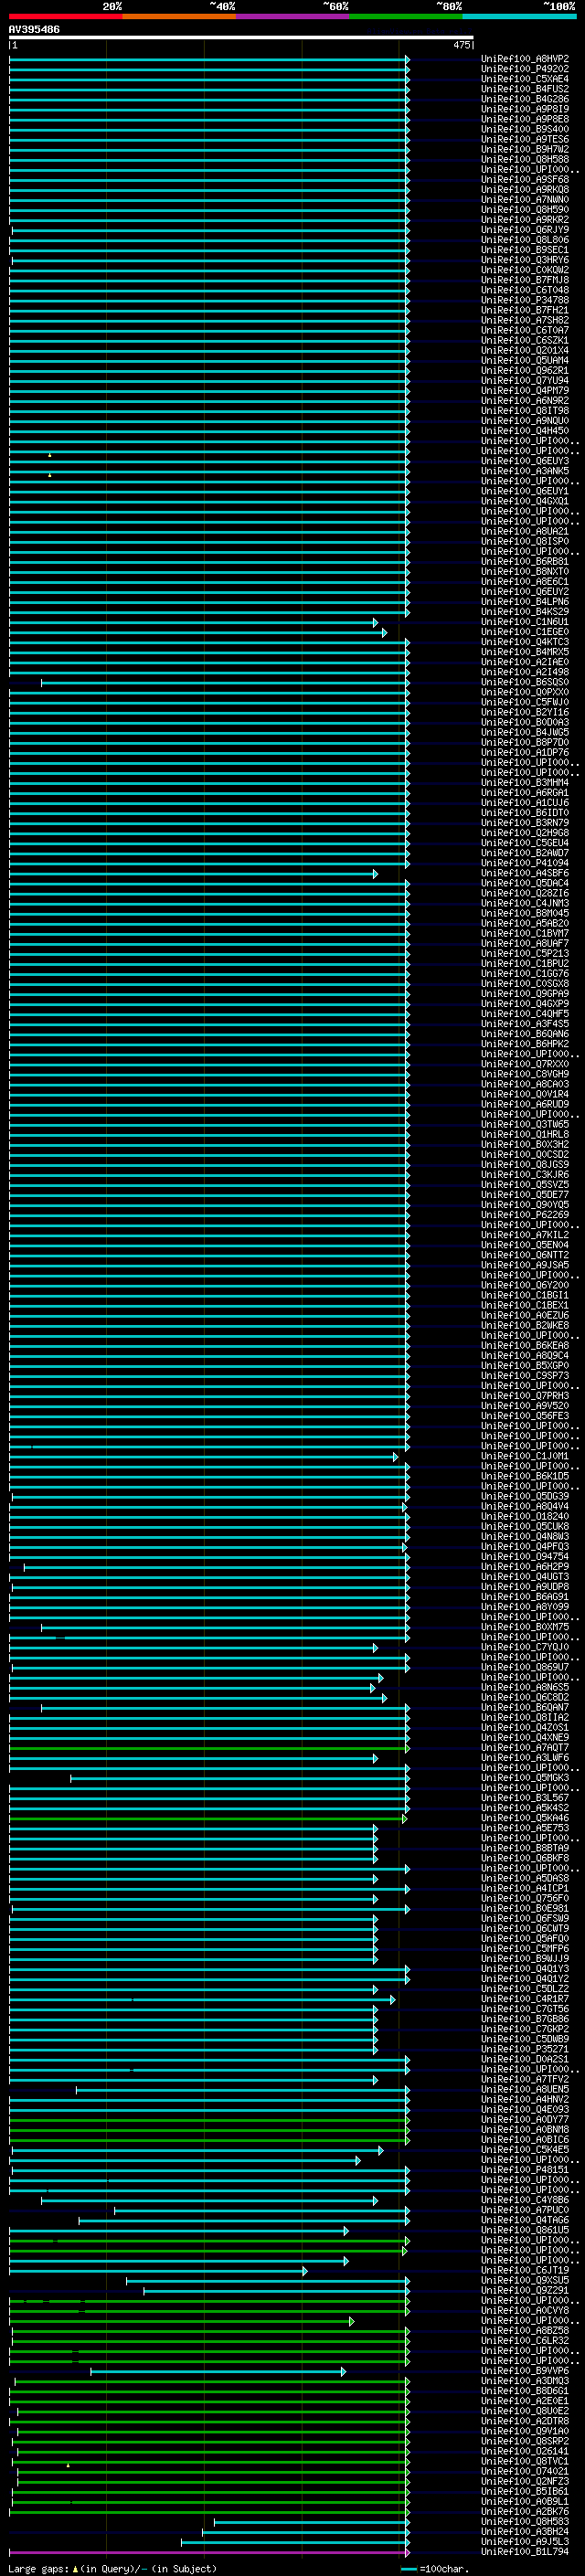Select the label UniRef100_B9S400
This screenshot has width=585, height=2576.
point(525,129)
